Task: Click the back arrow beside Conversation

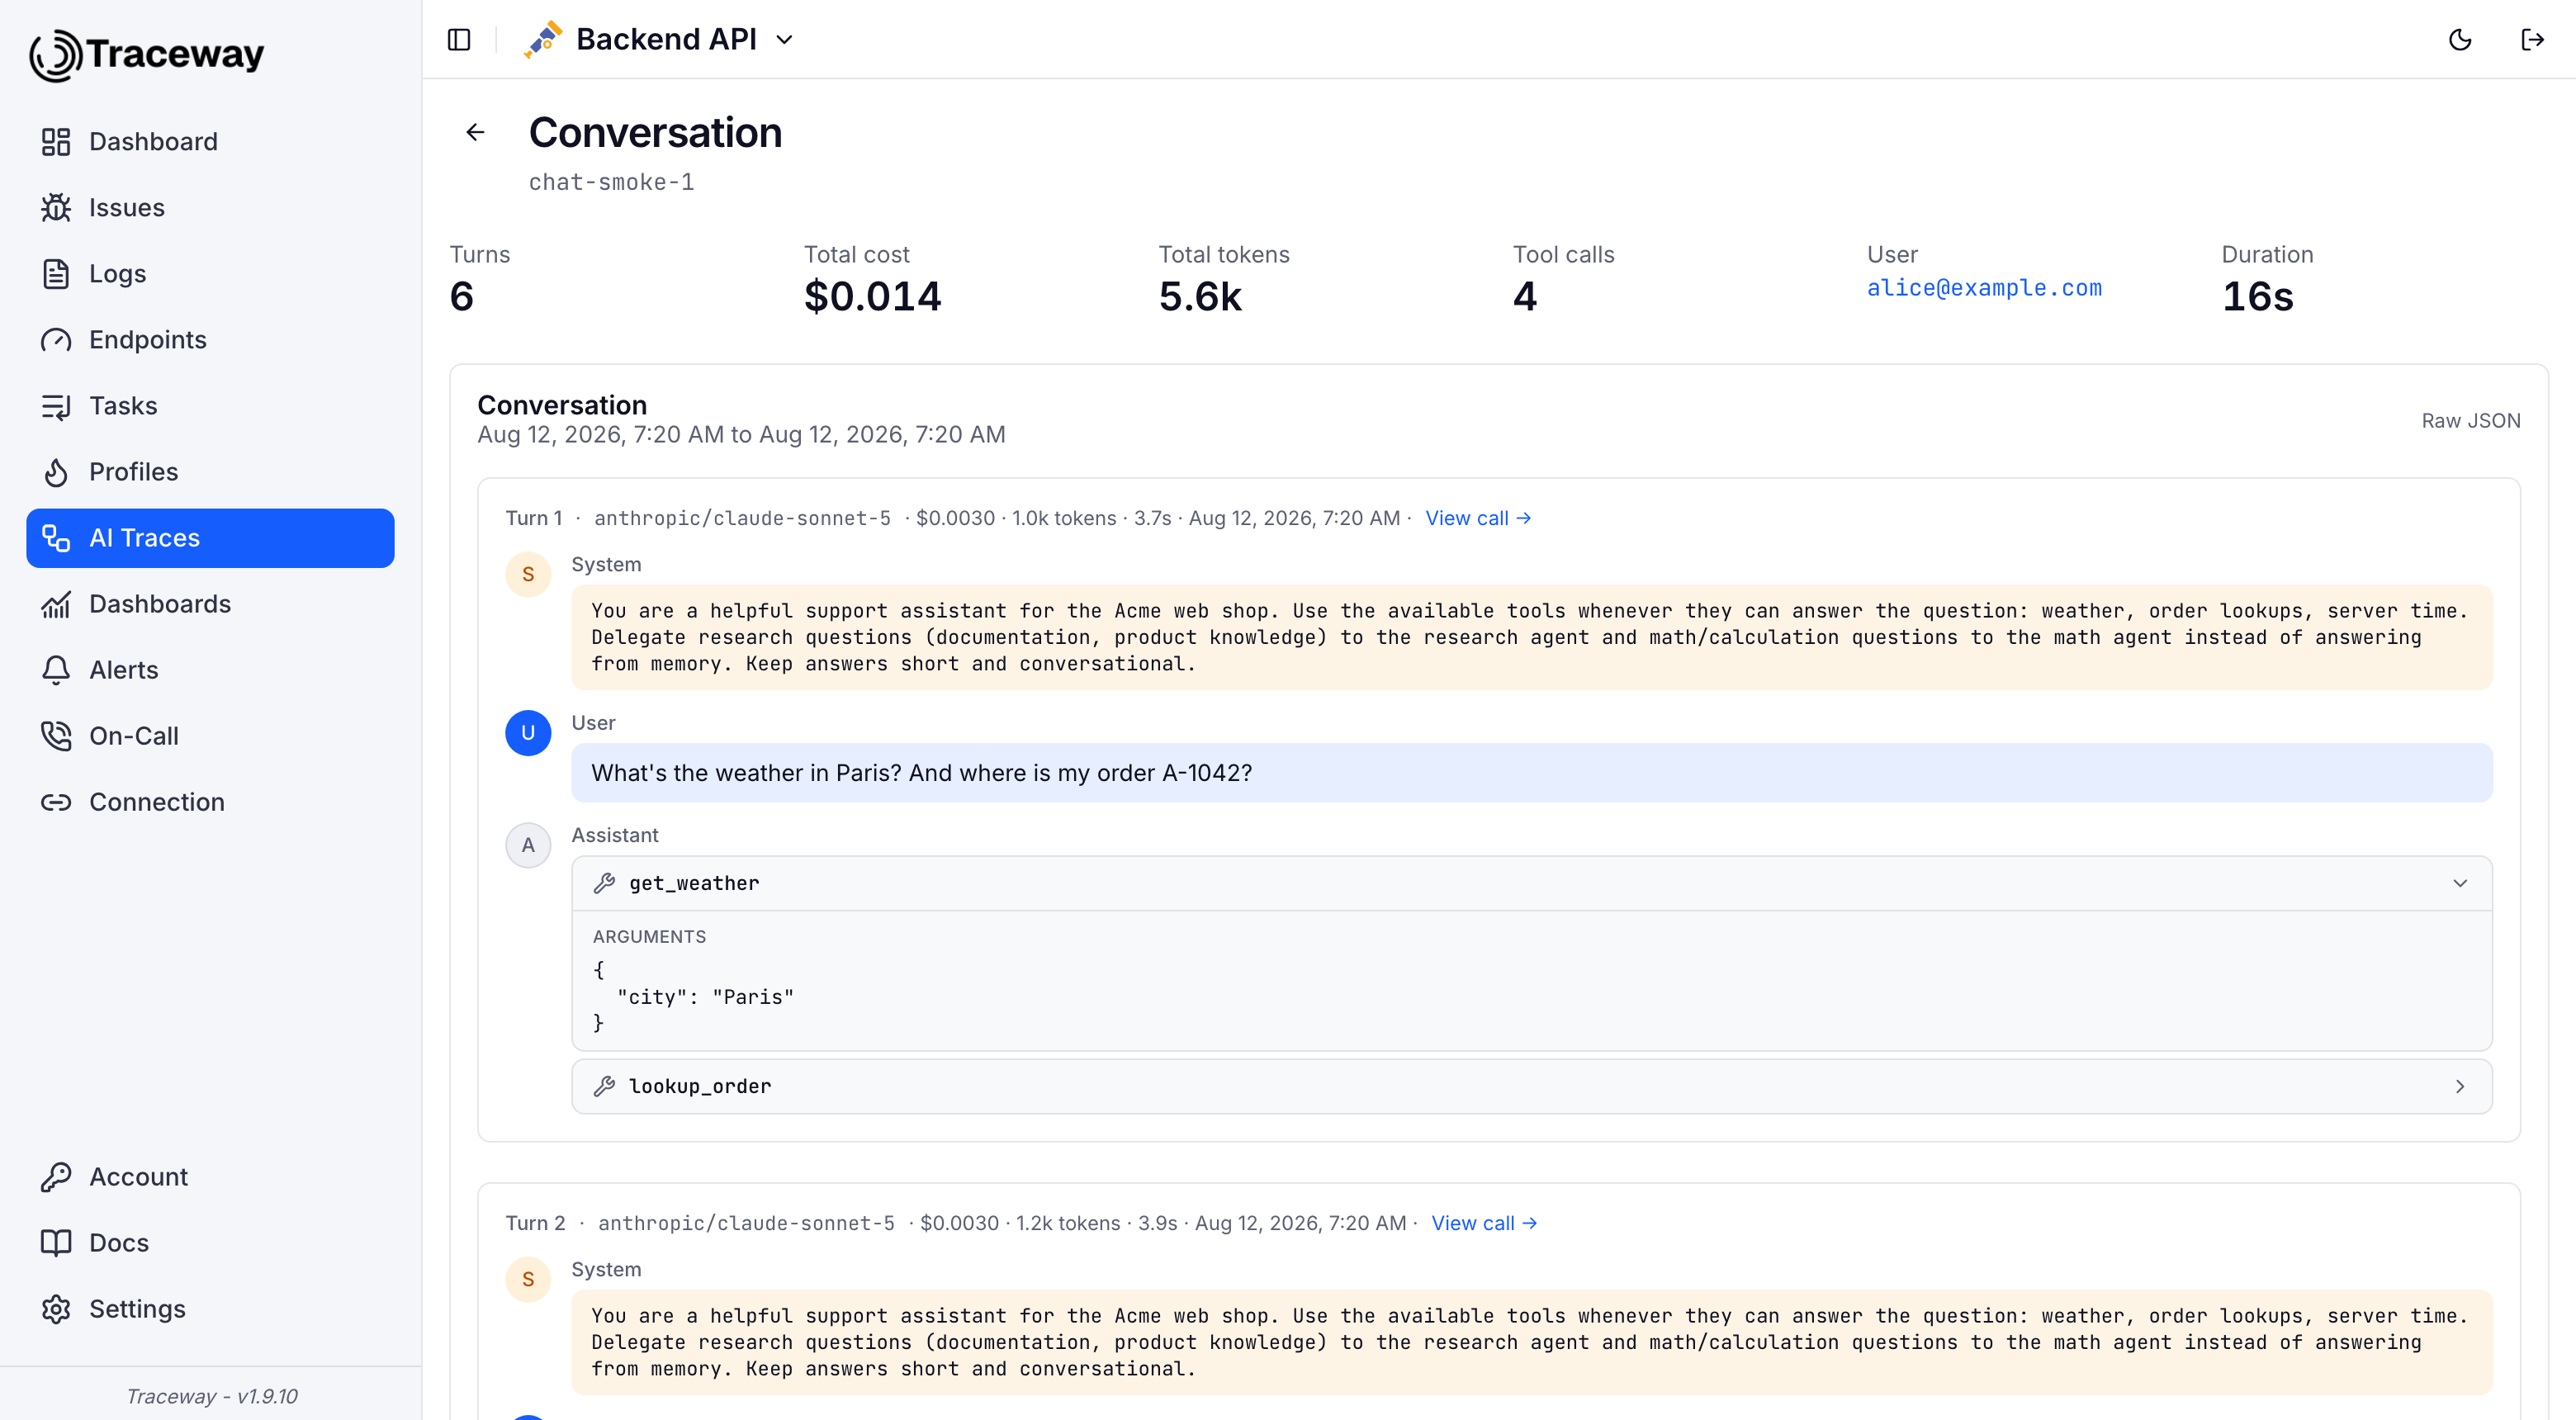Action: (x=475, y=132)
